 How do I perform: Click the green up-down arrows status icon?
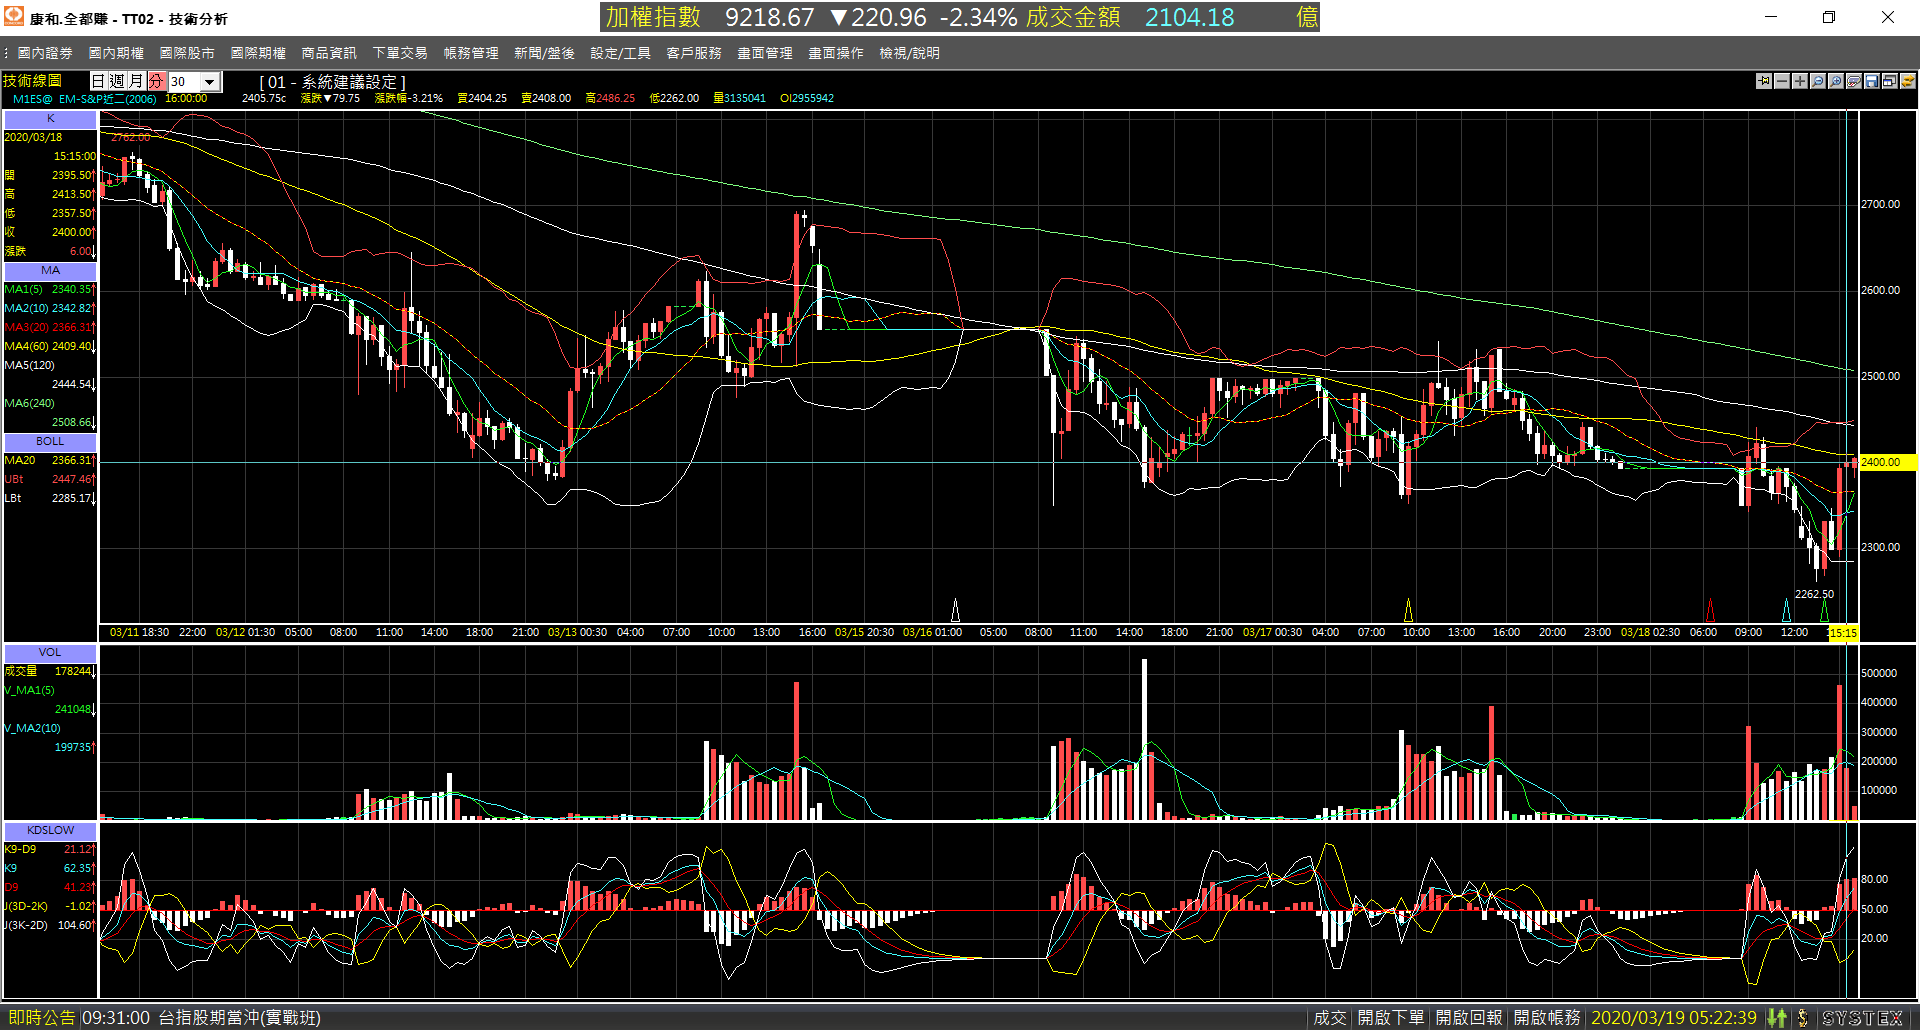coord(1776,1018)
